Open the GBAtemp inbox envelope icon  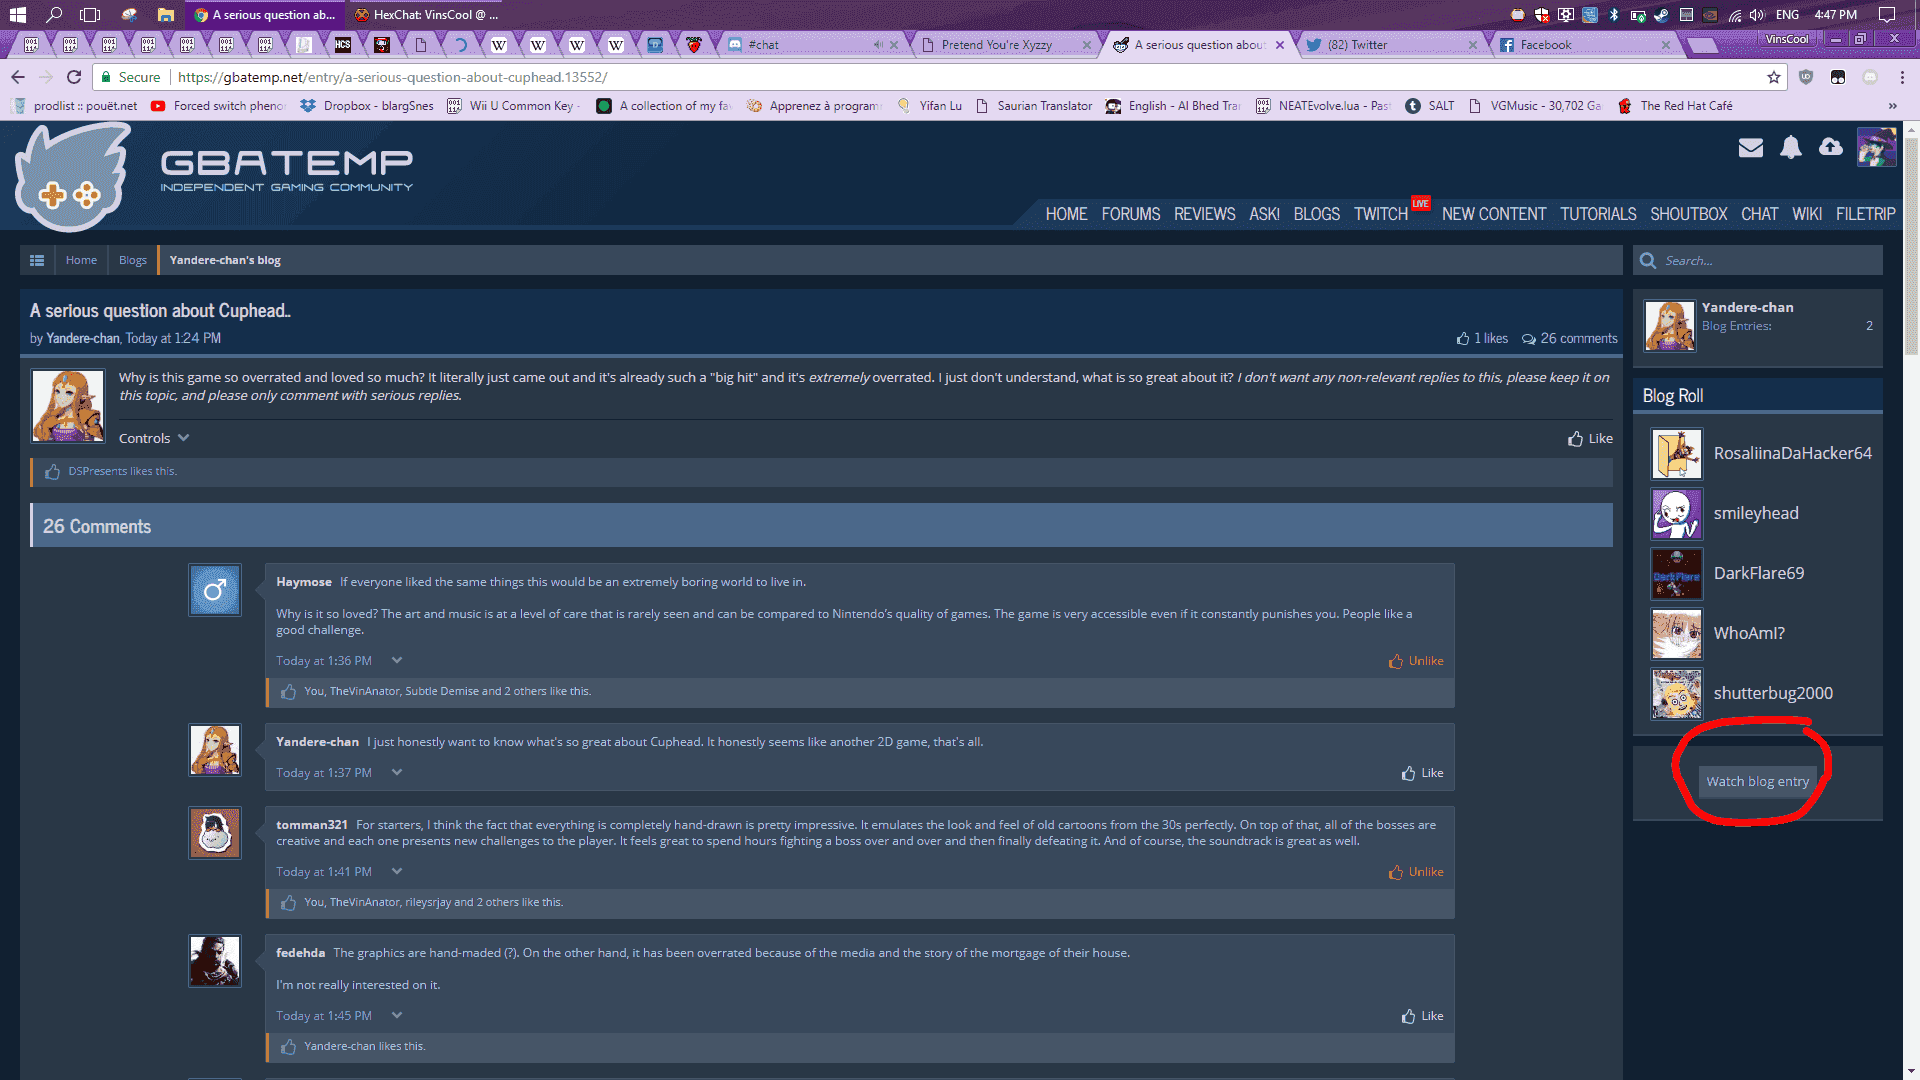point(1751,148)
